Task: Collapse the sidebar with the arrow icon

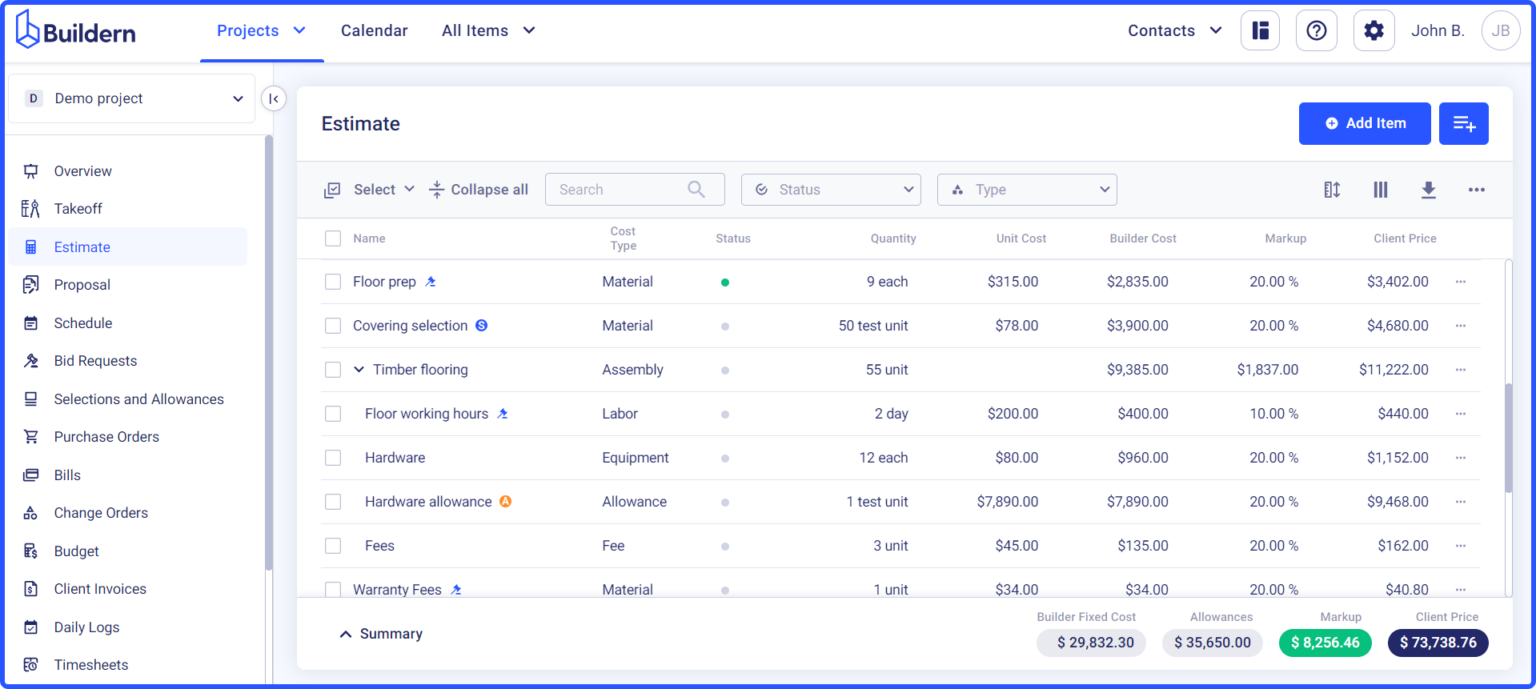Action: coord(273,98)
